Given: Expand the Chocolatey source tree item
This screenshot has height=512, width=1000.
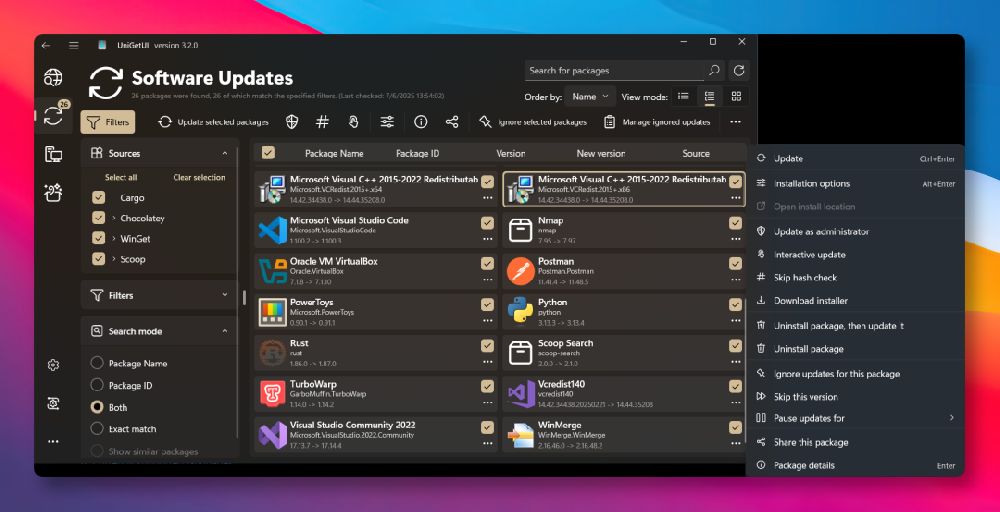Looking at the screenshot, I should 113,218.
